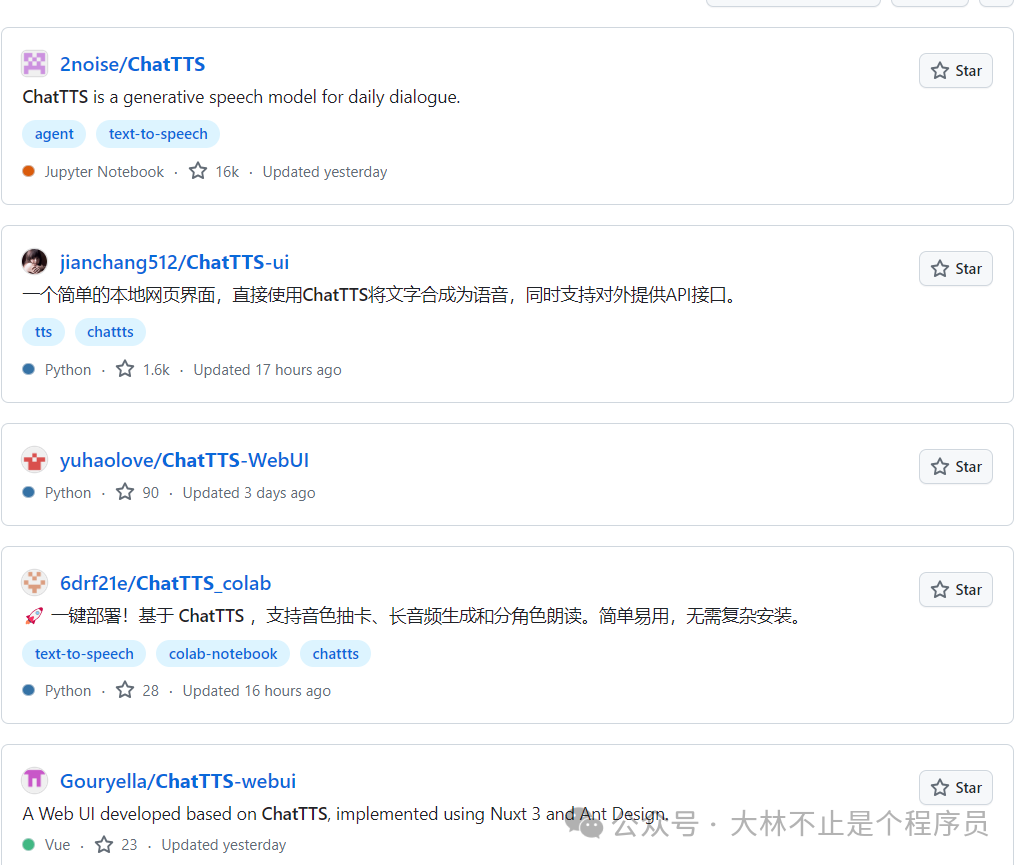Click the 16k stargazers count
The height and width of the screenshot is (865, 1022).
point(227,171)
